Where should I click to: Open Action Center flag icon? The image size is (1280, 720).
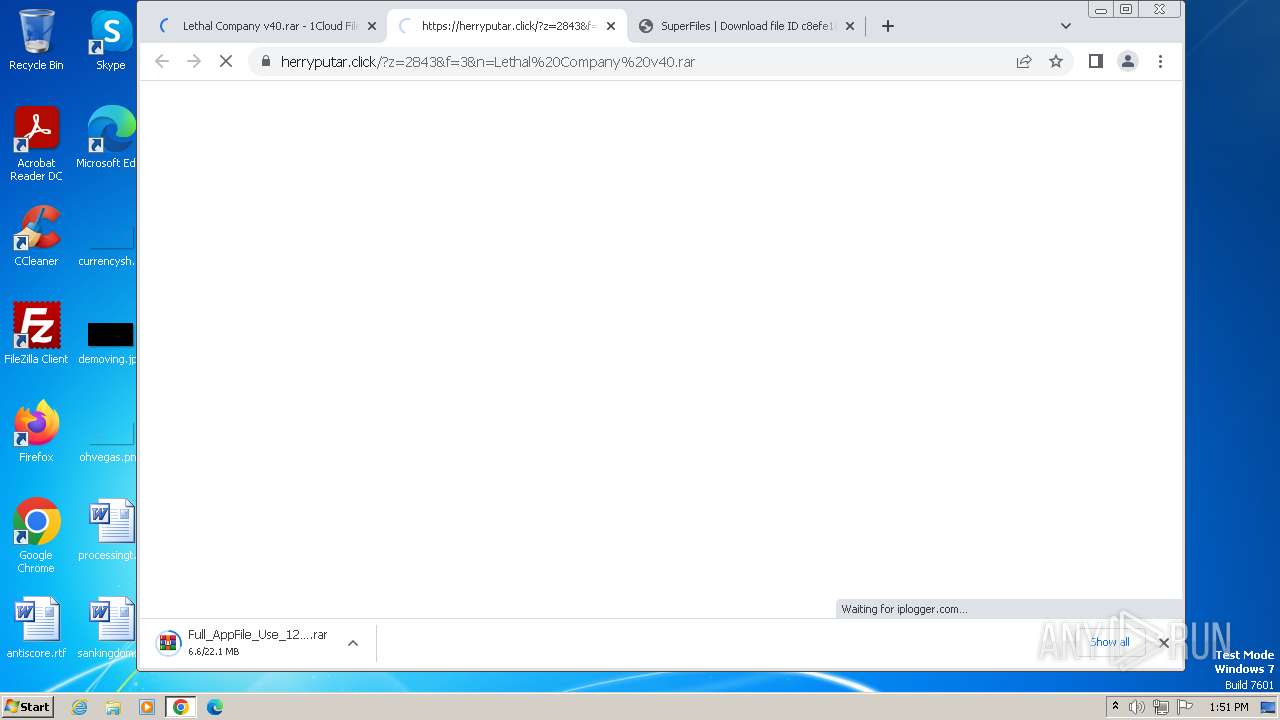pos(1185,707)
